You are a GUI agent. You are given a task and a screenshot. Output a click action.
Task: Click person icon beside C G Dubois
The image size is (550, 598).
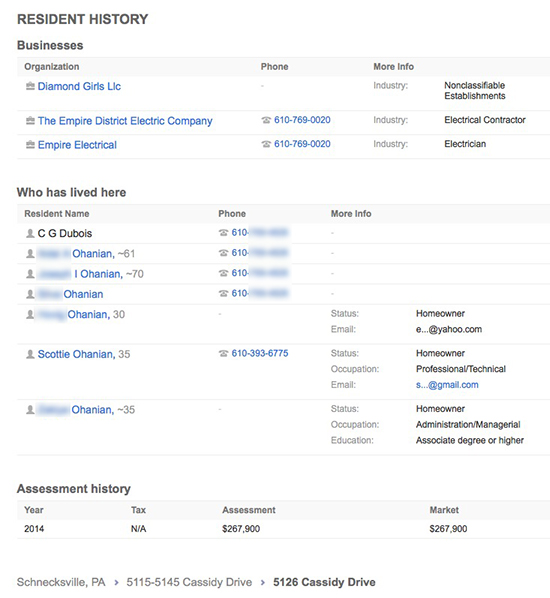point(30,233)
